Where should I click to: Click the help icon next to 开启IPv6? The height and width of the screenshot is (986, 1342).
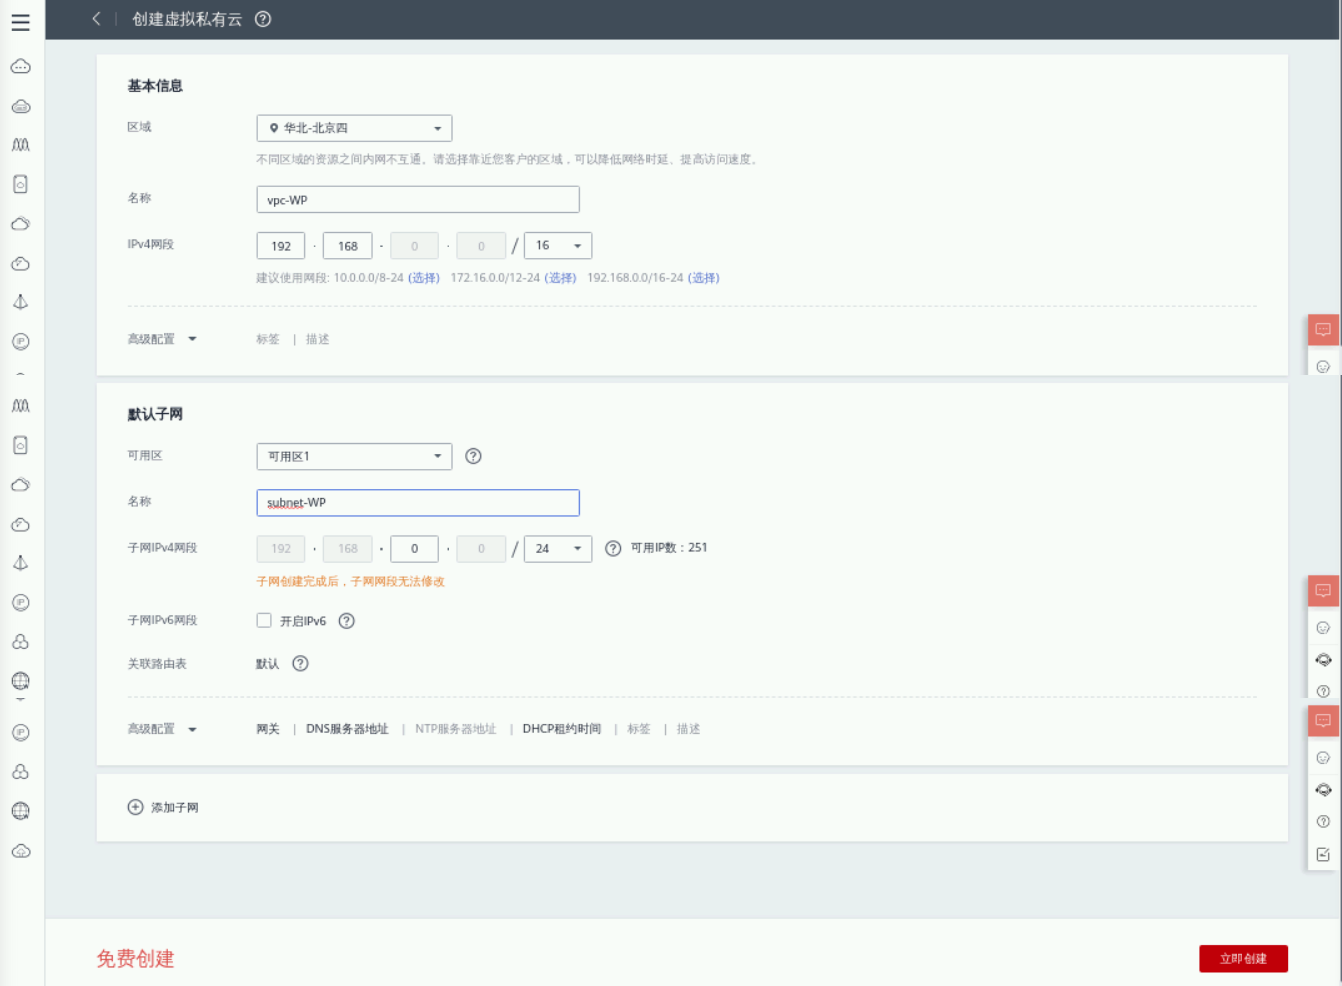tap(347, 621)
